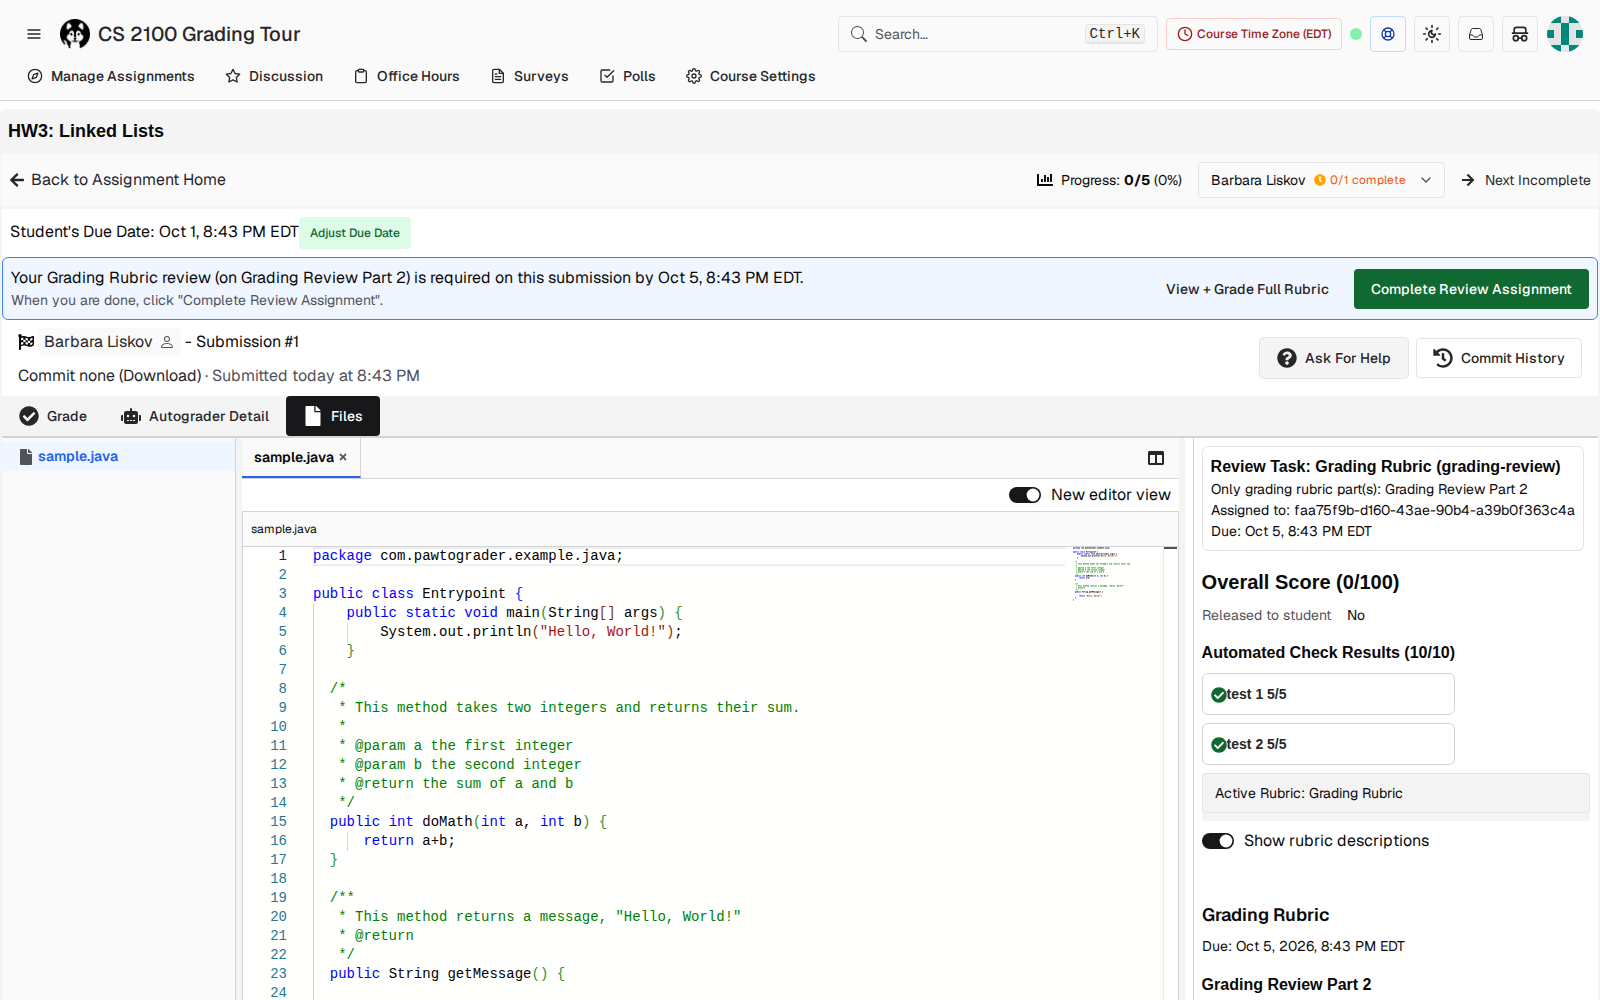Click the green check on test 1

coord(1218,695)
